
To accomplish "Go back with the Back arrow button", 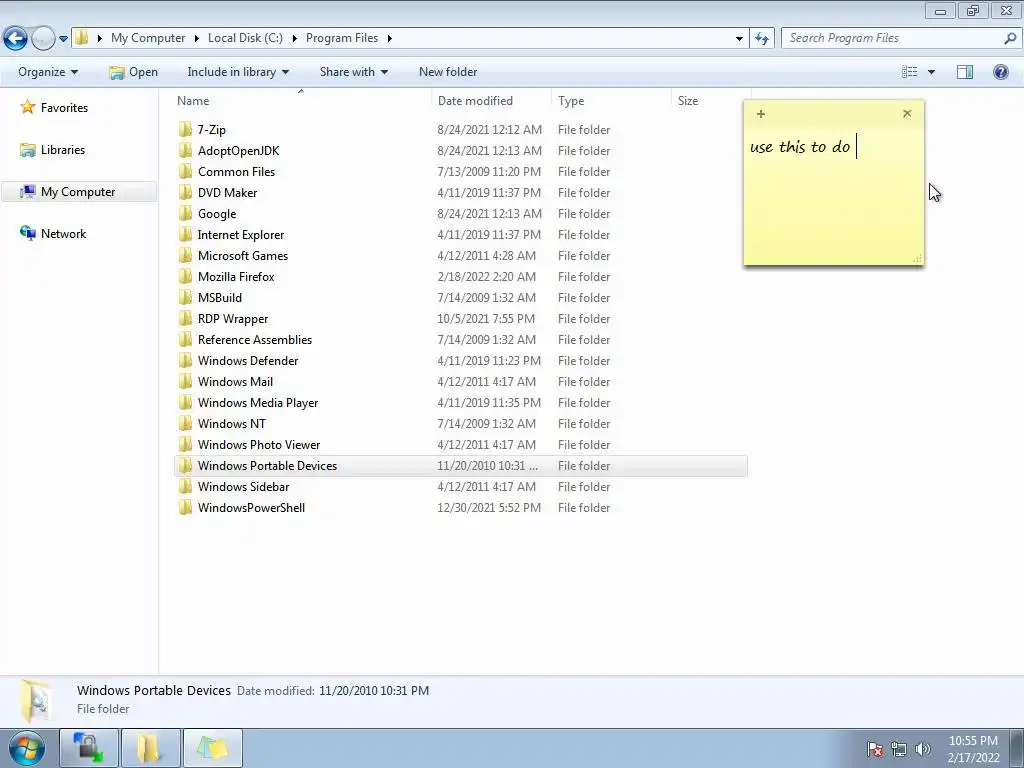I will pos(16,38).
